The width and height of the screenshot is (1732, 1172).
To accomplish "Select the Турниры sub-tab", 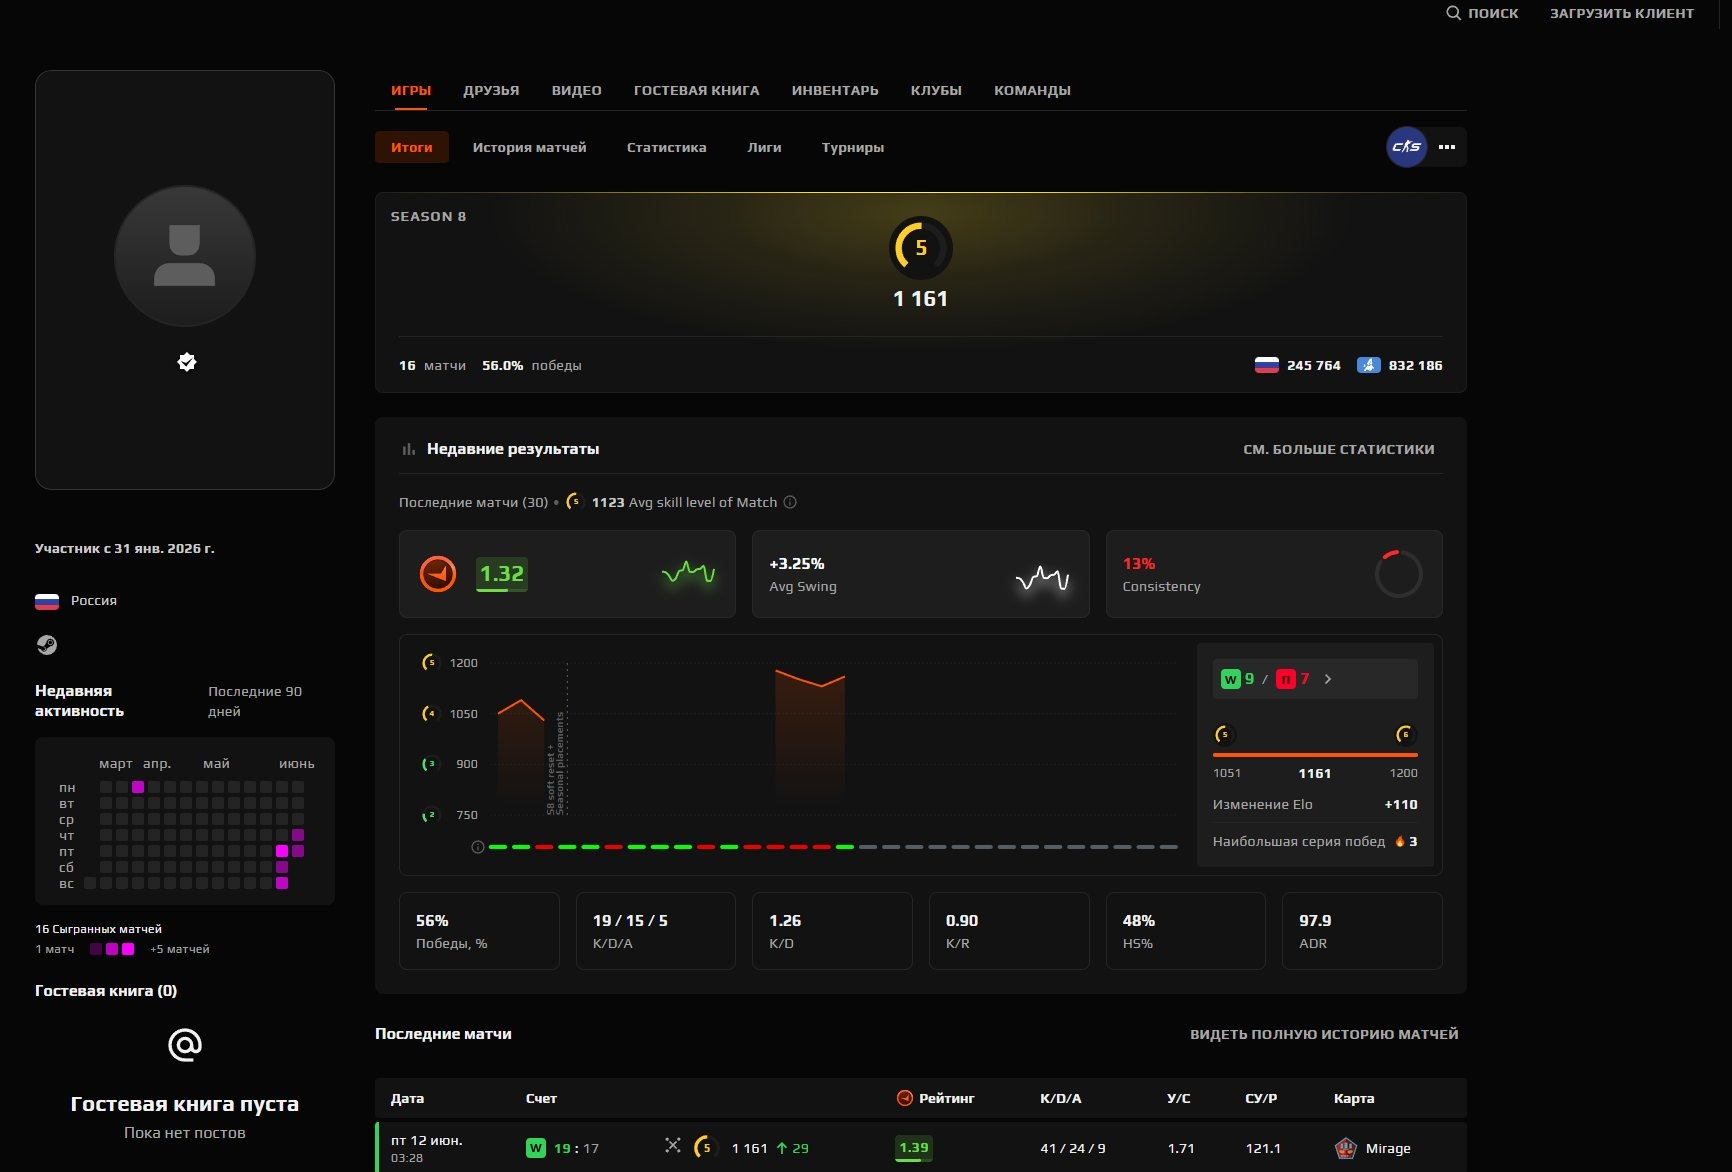I will pyautogui.click(x=853, y=147).
